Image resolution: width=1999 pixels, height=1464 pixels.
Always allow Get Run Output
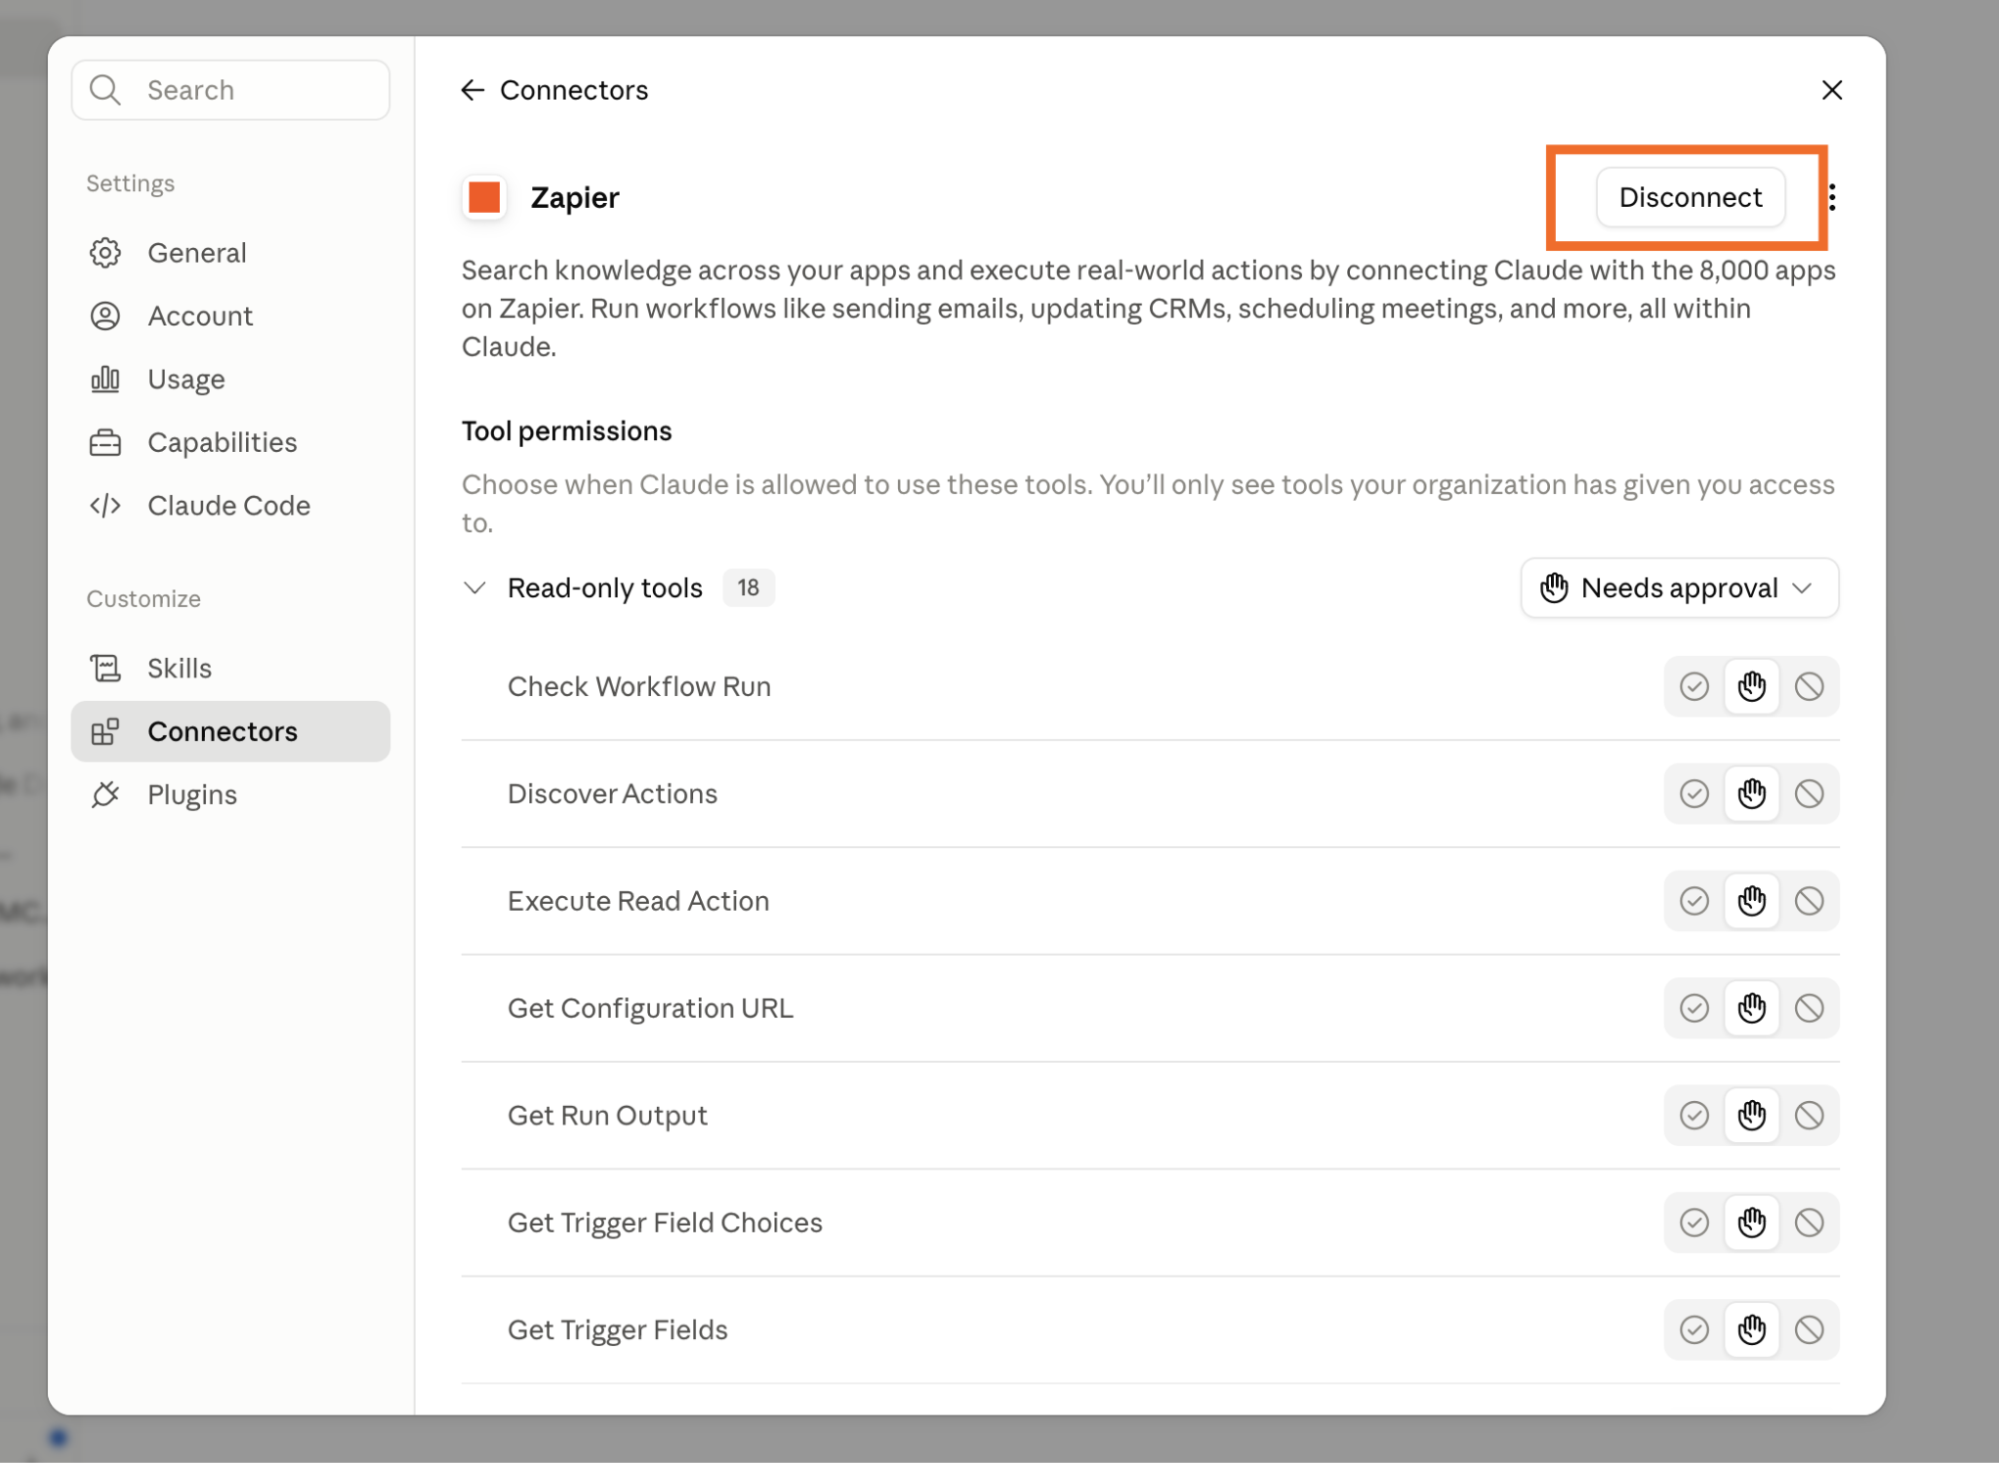[x=1694, y=1115]
